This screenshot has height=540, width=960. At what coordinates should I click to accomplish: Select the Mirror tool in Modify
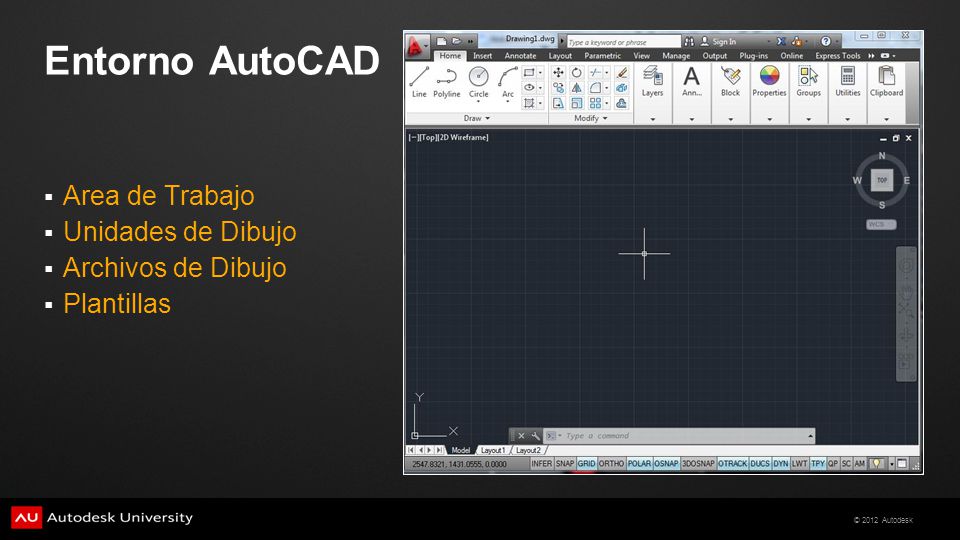click(576, 88)
